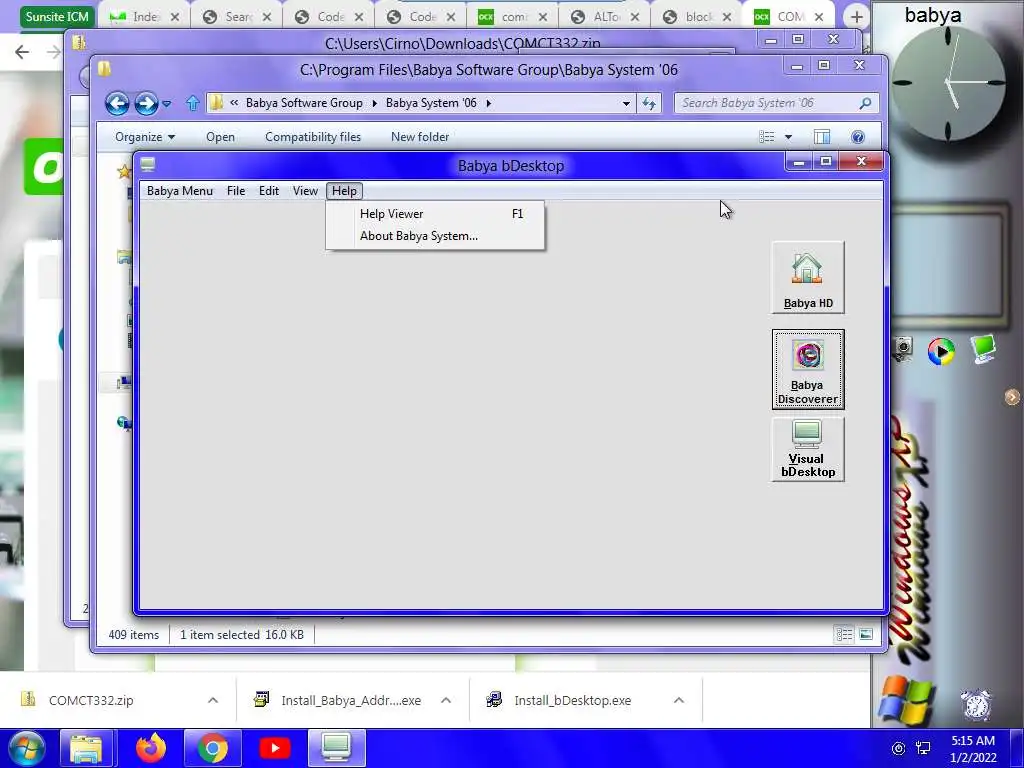Open Explorer help icon

click(857, 136)
